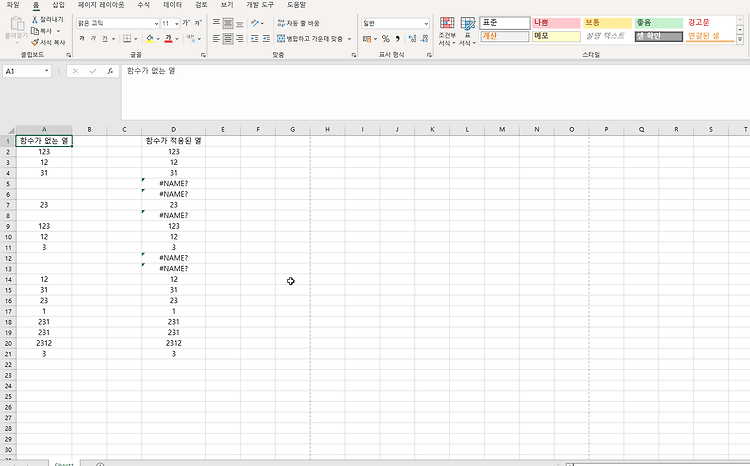
Task: Open Conditional Formatting (조건부 서식) menu
Action: (x=447, y=32)
